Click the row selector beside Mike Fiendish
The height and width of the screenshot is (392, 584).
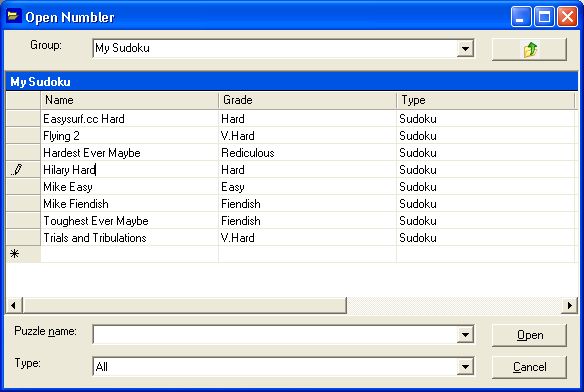[23, 204]
